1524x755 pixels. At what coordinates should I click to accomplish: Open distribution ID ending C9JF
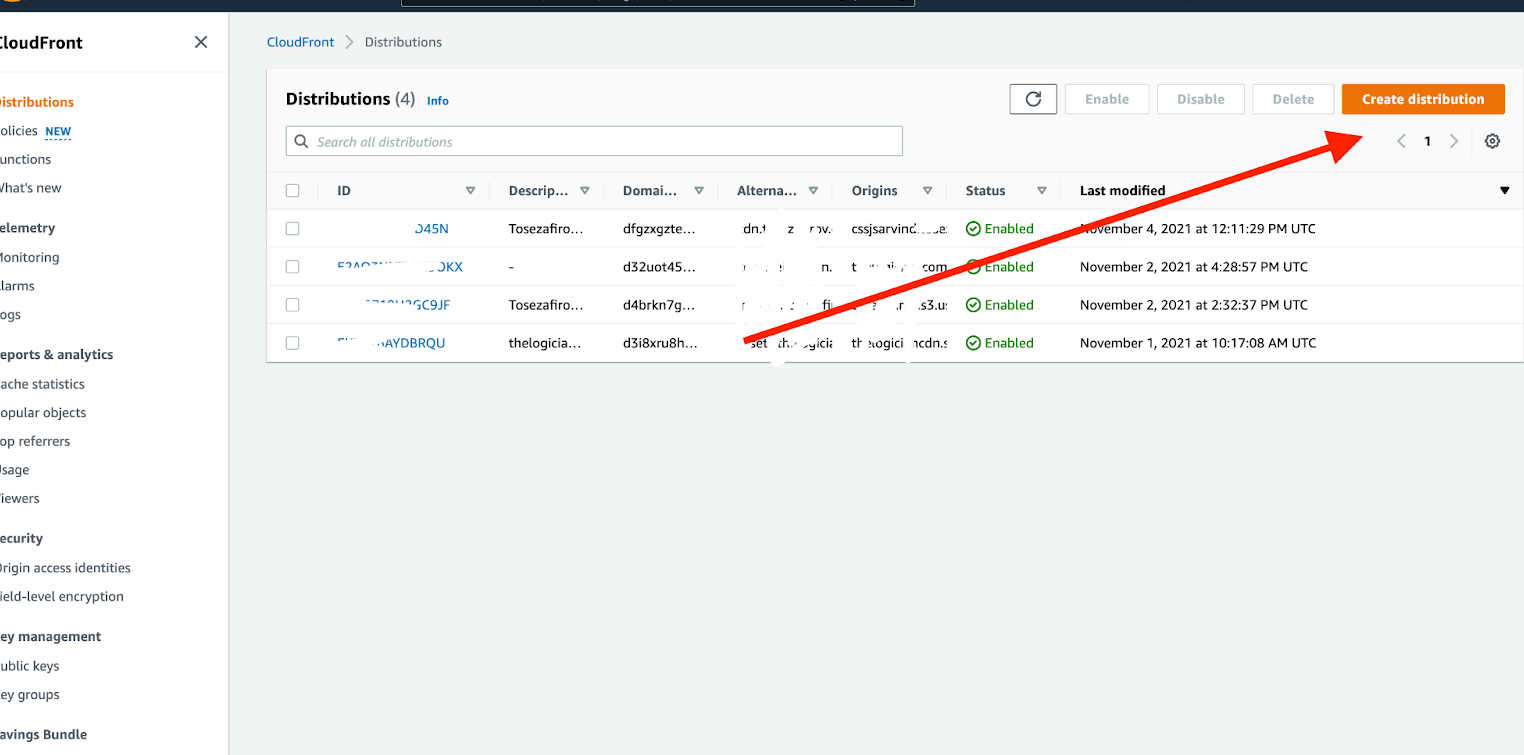(407, 304)
